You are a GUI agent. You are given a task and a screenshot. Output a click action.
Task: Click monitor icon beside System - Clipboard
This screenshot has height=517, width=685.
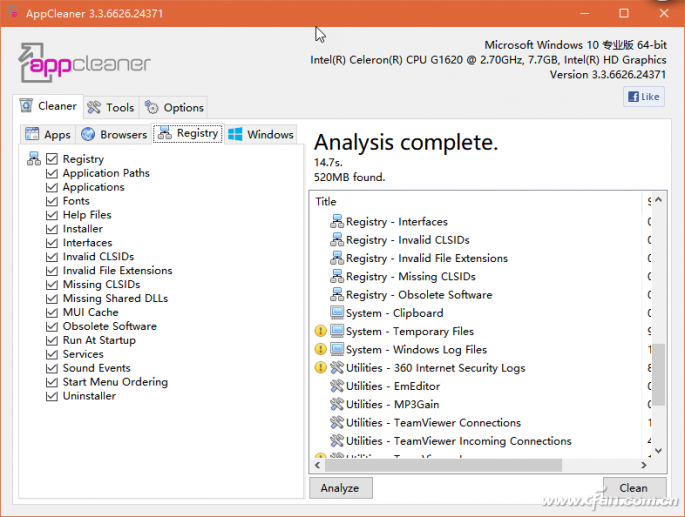click(337, 313)
